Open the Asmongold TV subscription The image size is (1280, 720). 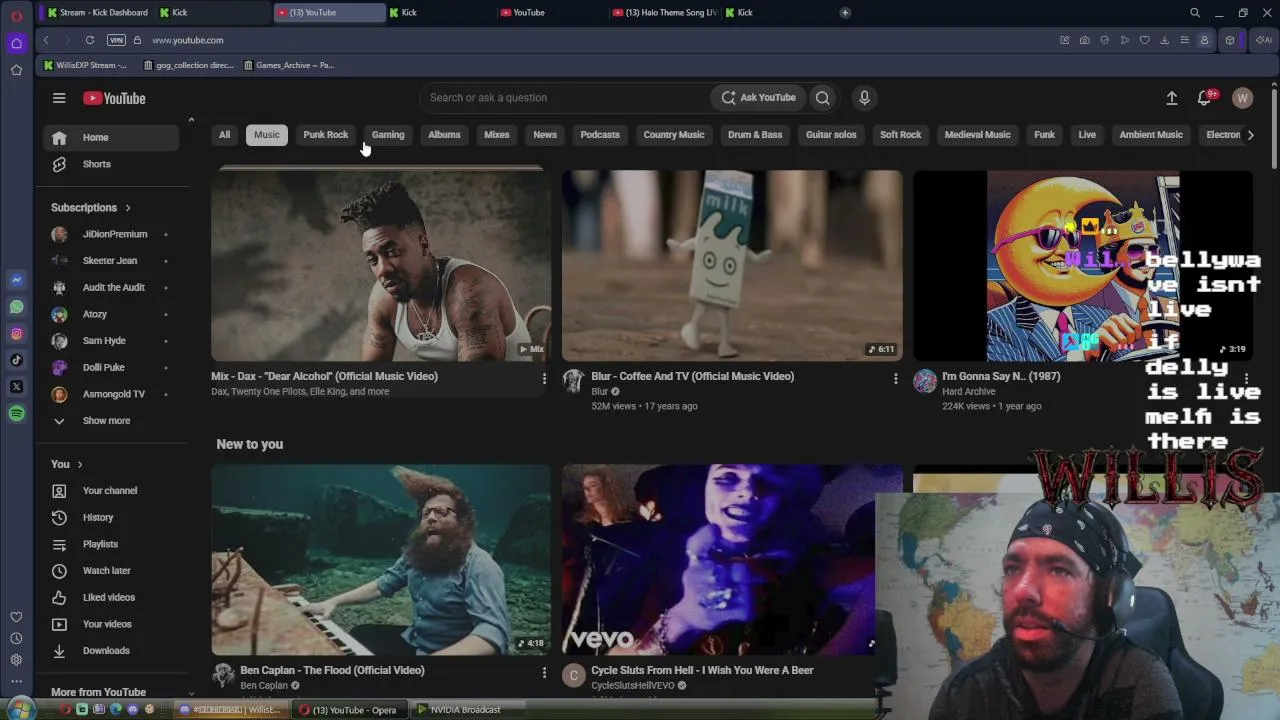(110, 394)
